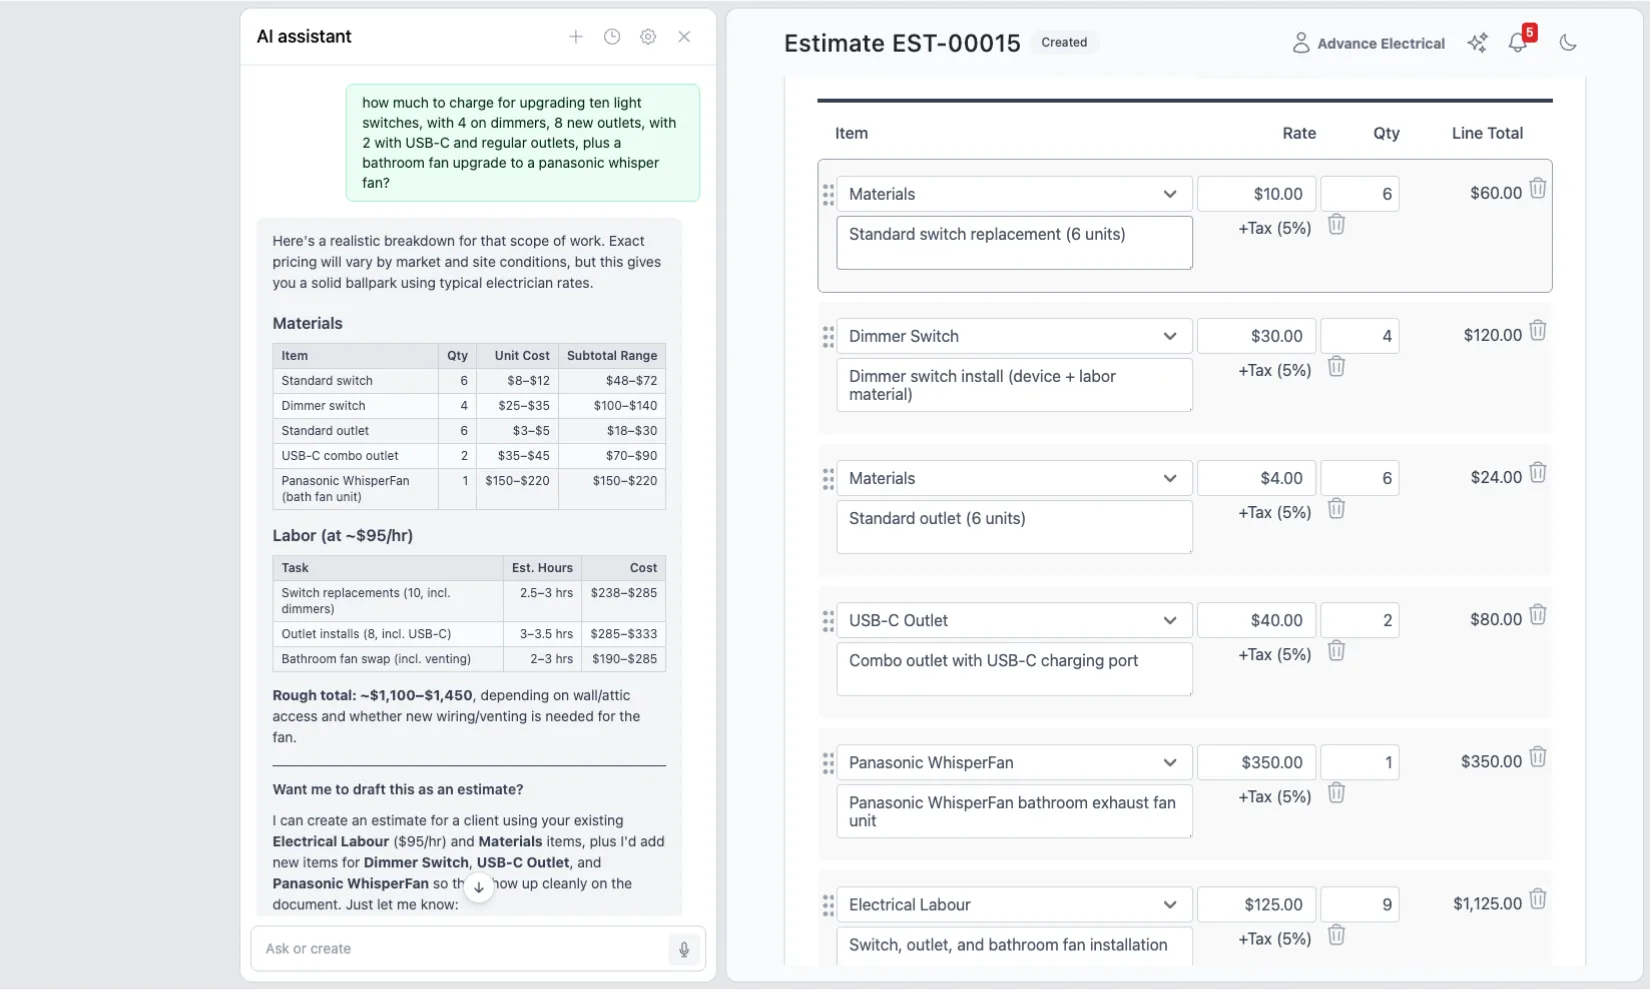The image size is (1650, 990).
Task: Edit the quantity field showing 9
Action: tap(1360, 904)
